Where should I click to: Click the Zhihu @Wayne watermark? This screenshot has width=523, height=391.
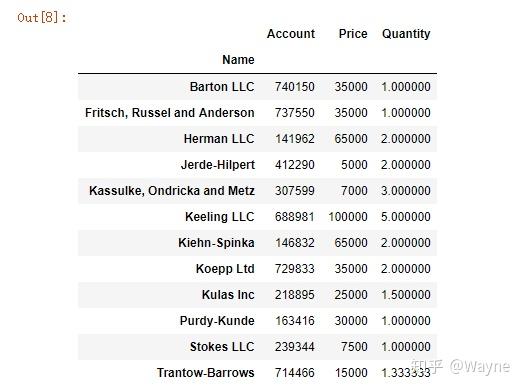[460, 367]
